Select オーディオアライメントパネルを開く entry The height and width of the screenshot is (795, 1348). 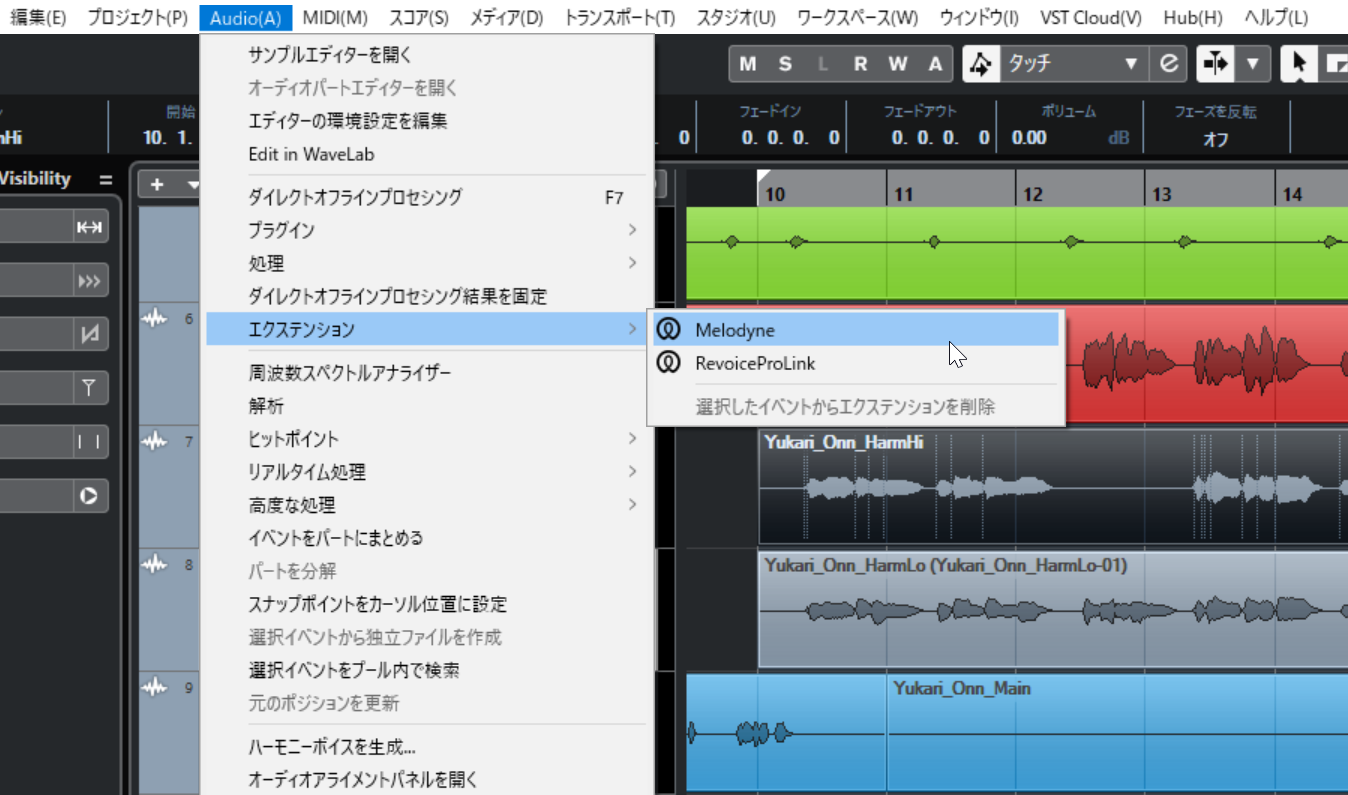427,779
